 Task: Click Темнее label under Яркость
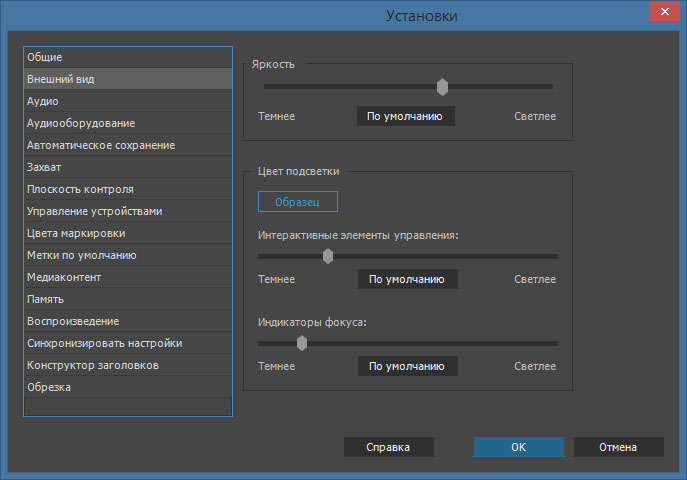(x=276, y=116)
